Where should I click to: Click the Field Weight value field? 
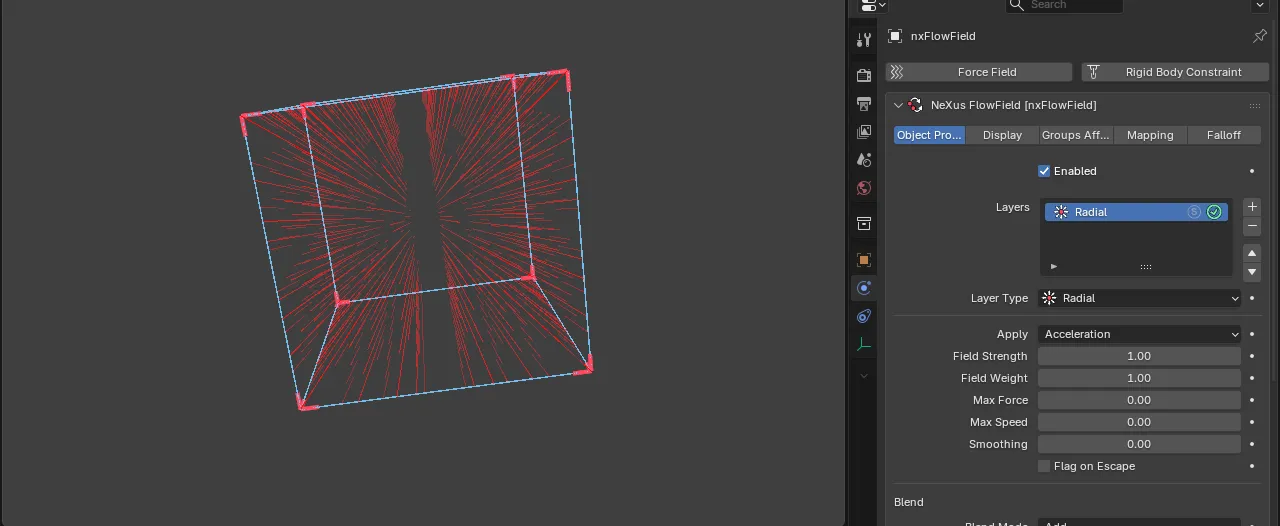coord(1140,378)
